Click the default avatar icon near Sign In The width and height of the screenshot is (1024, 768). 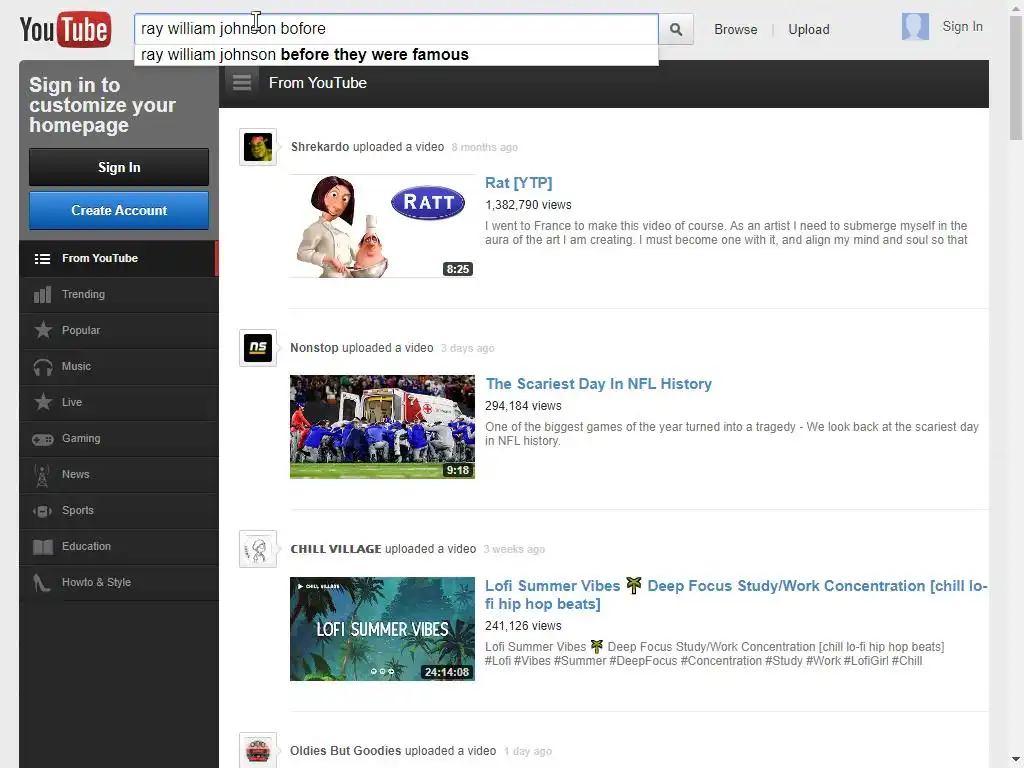coord(915,27)
